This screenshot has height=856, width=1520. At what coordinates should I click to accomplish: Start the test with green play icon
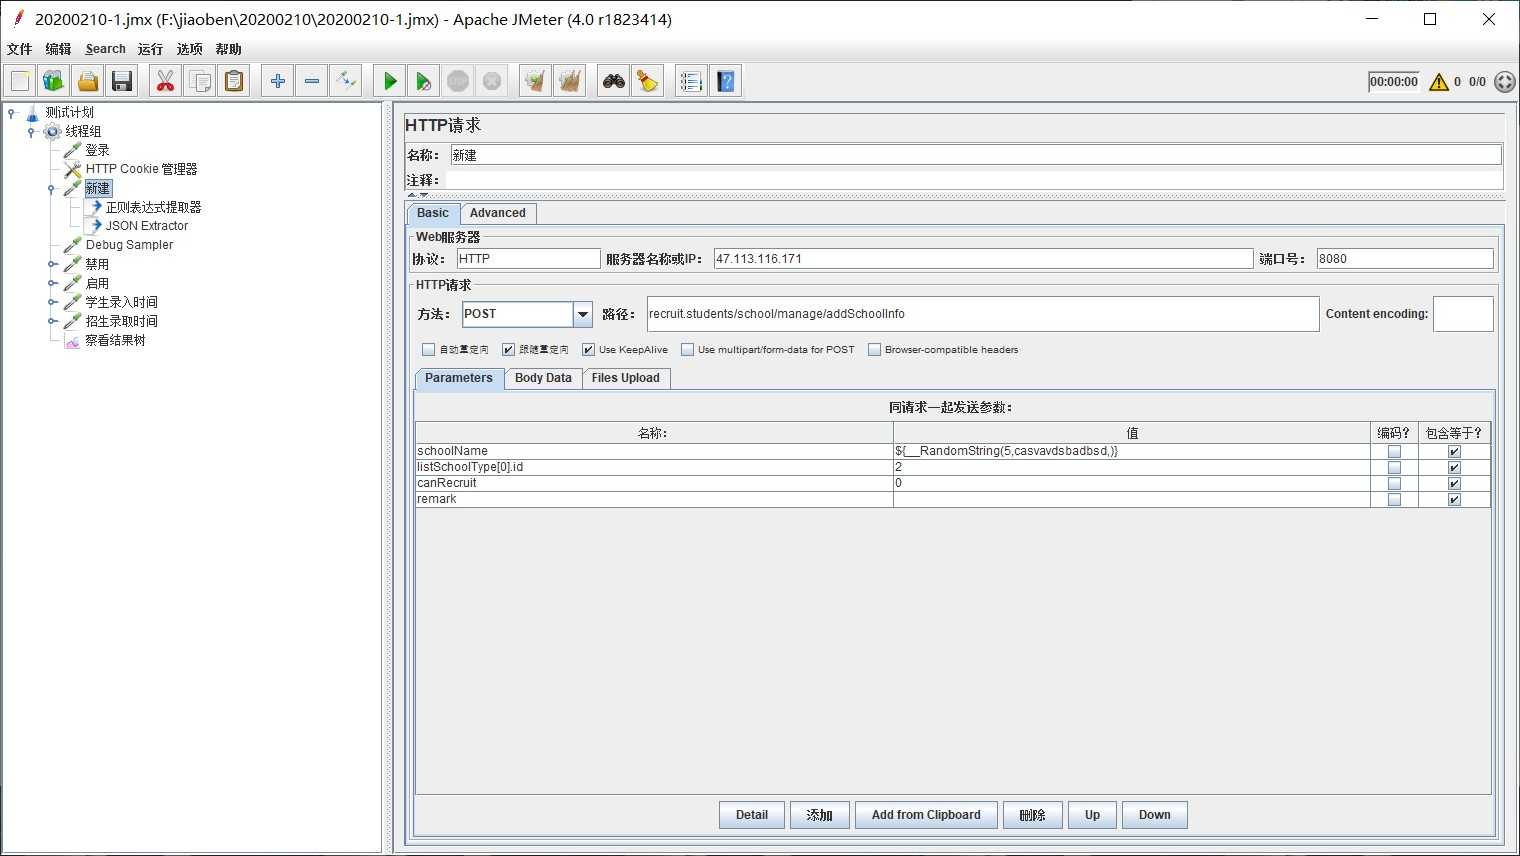(x=390, y=81)
